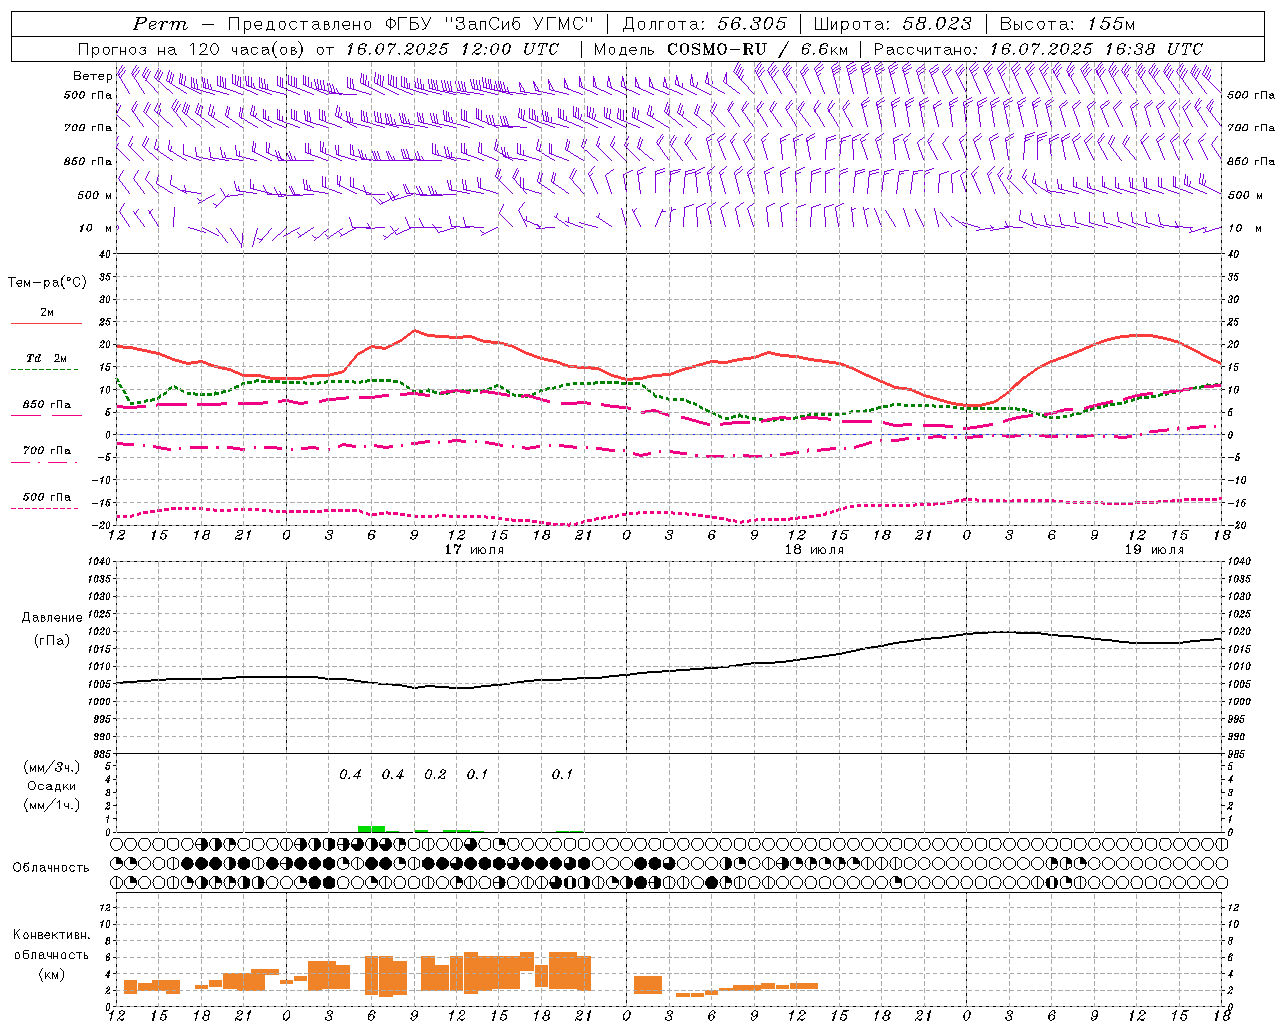Click the Высота: 155м elevation text
The height and width of the screenshot is (1024, 1280).
click(1067, 24)
